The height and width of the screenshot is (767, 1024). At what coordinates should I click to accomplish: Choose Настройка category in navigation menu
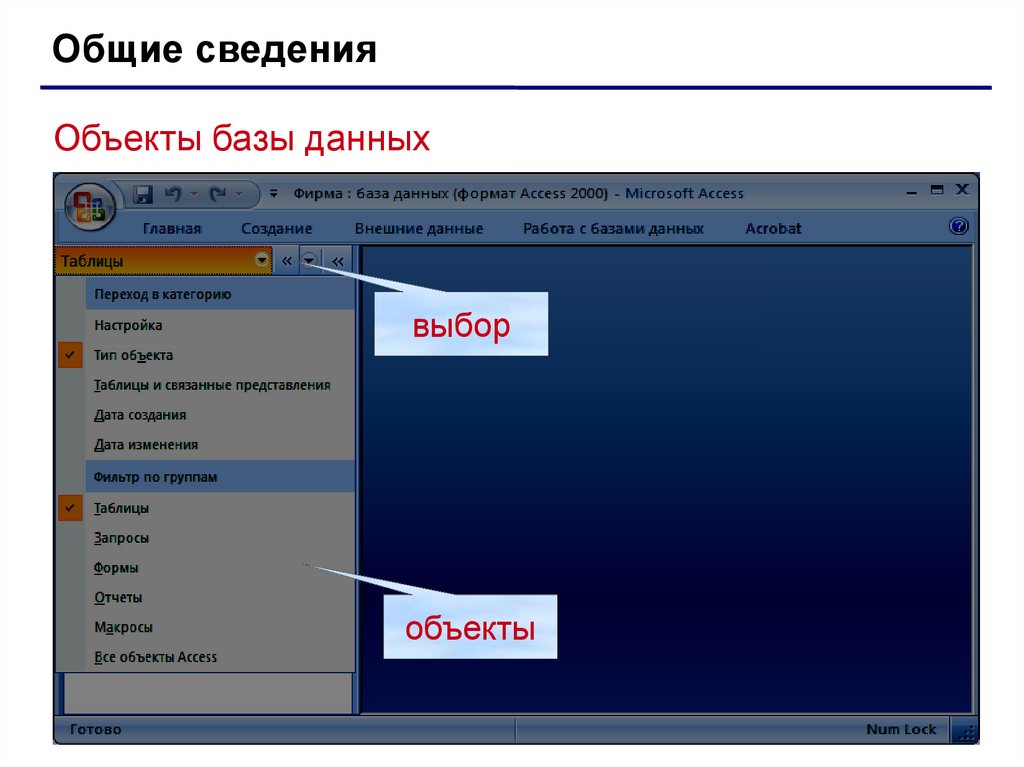(220, 325)
